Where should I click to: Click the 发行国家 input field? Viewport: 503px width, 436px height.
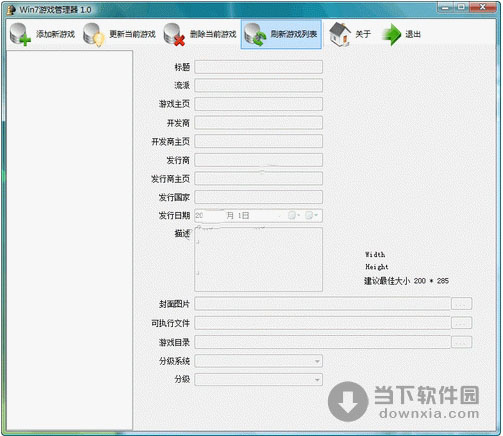pyautogui.click(x=258, y=197)
